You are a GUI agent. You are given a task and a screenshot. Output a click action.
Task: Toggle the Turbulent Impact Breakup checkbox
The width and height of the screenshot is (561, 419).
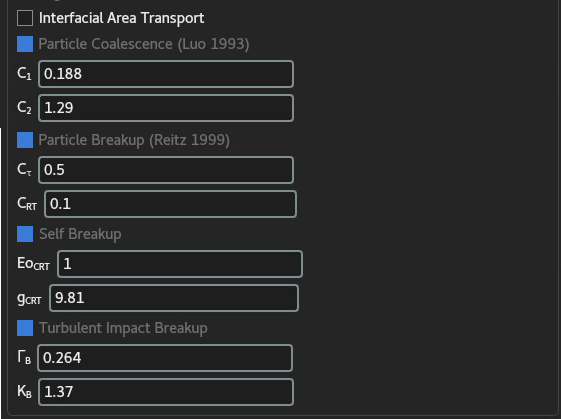pos(25,328)
